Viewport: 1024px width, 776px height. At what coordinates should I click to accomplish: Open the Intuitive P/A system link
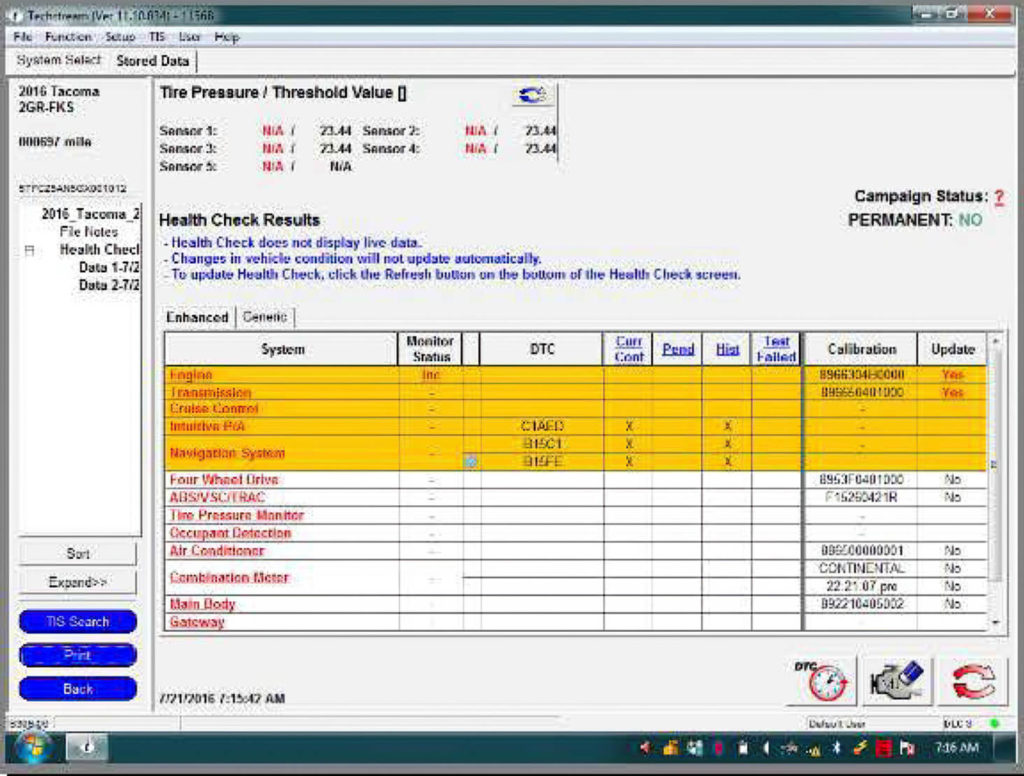click(x=207, y=427)
